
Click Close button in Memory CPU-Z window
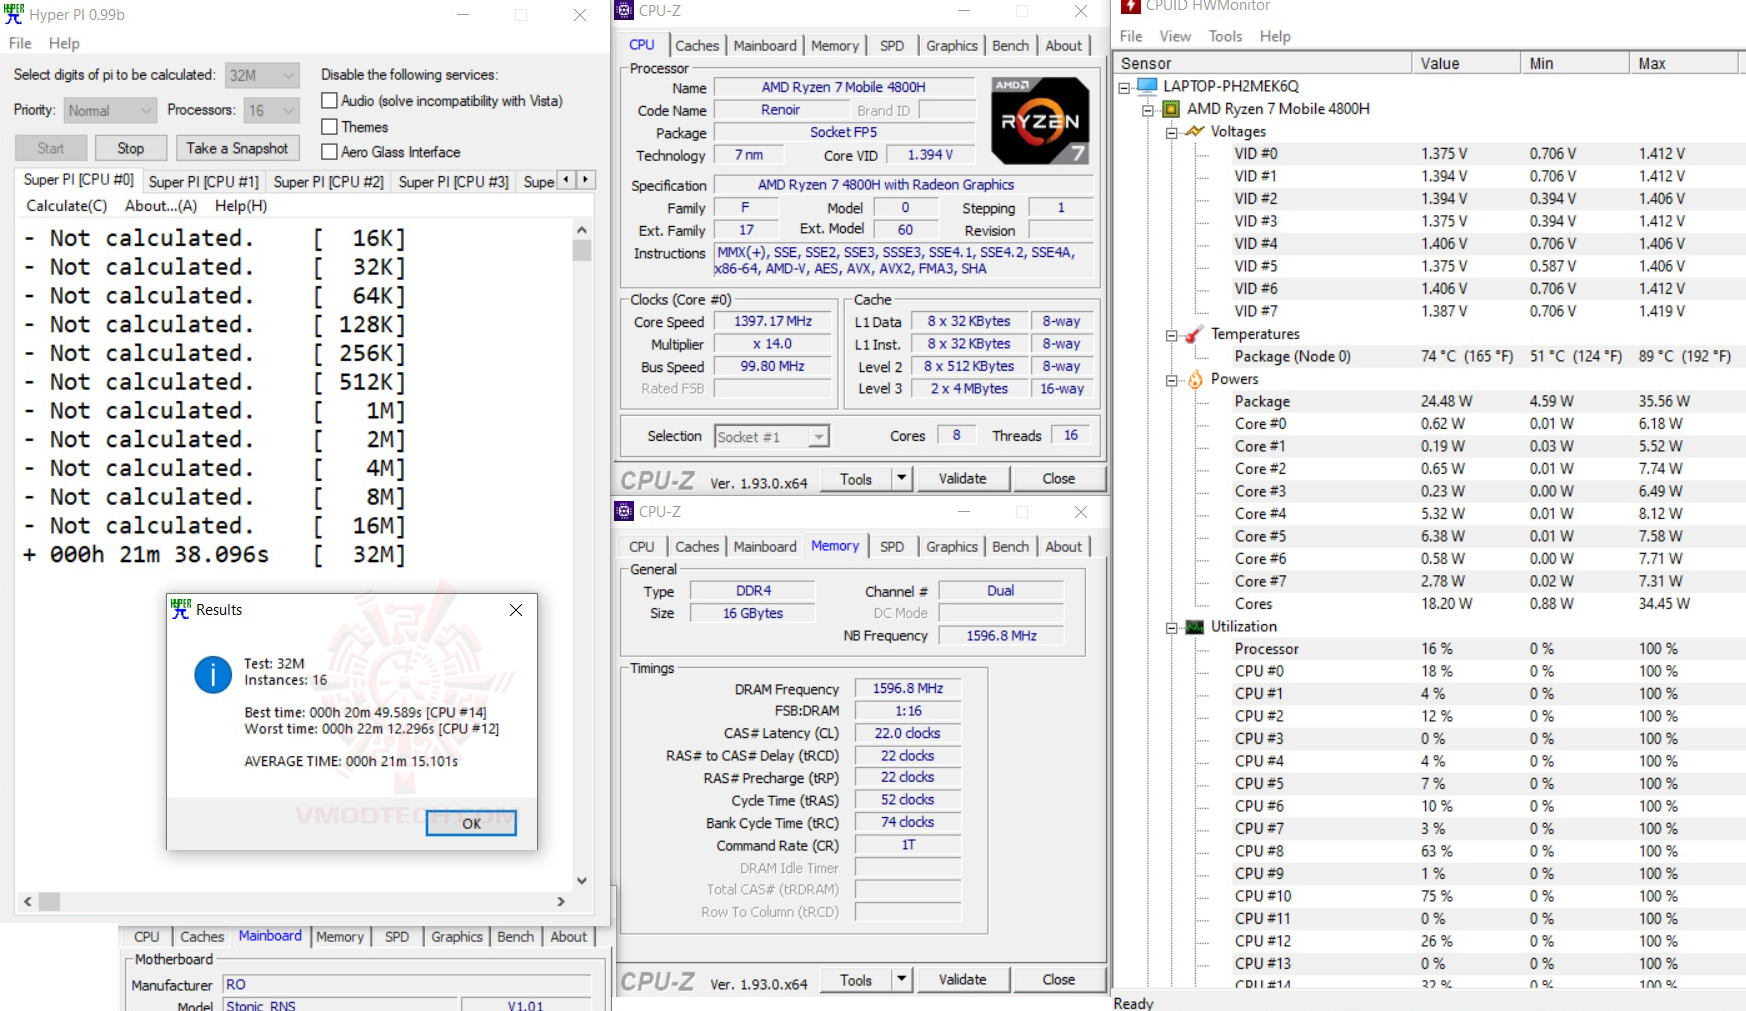coord(1059,980)
